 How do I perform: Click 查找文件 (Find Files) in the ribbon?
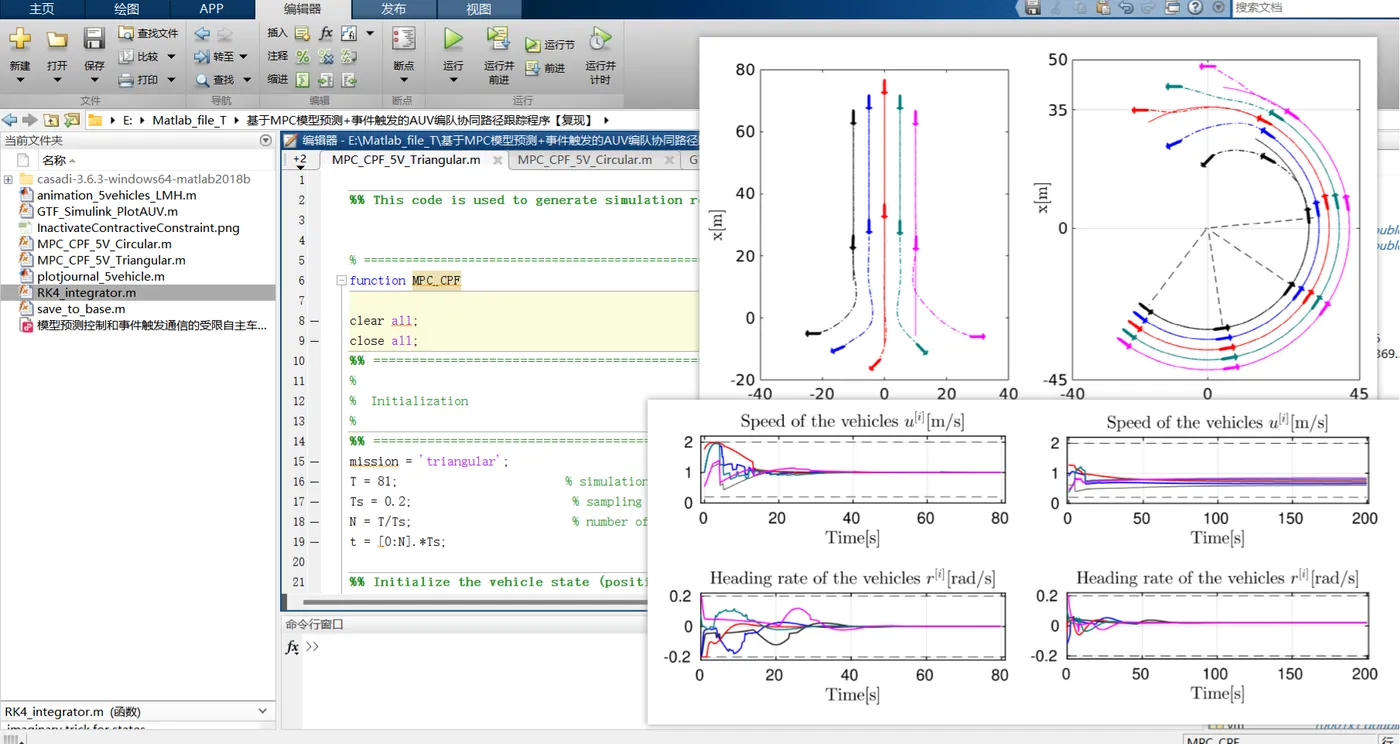coord(148,33)
